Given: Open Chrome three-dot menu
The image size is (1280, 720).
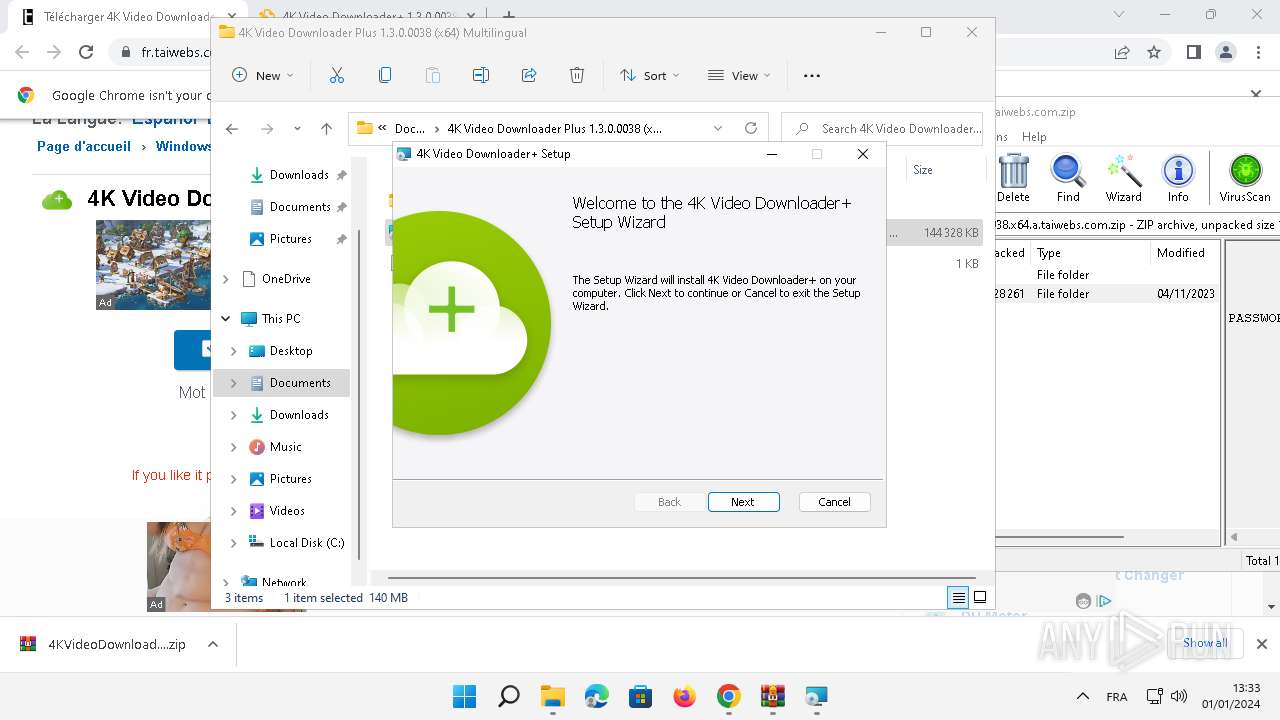Looking at the screenshot, I should coord(1260,52).
